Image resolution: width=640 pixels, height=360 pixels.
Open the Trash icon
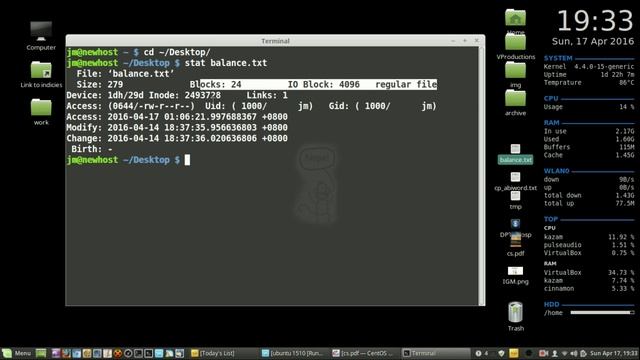coord(515,316)
